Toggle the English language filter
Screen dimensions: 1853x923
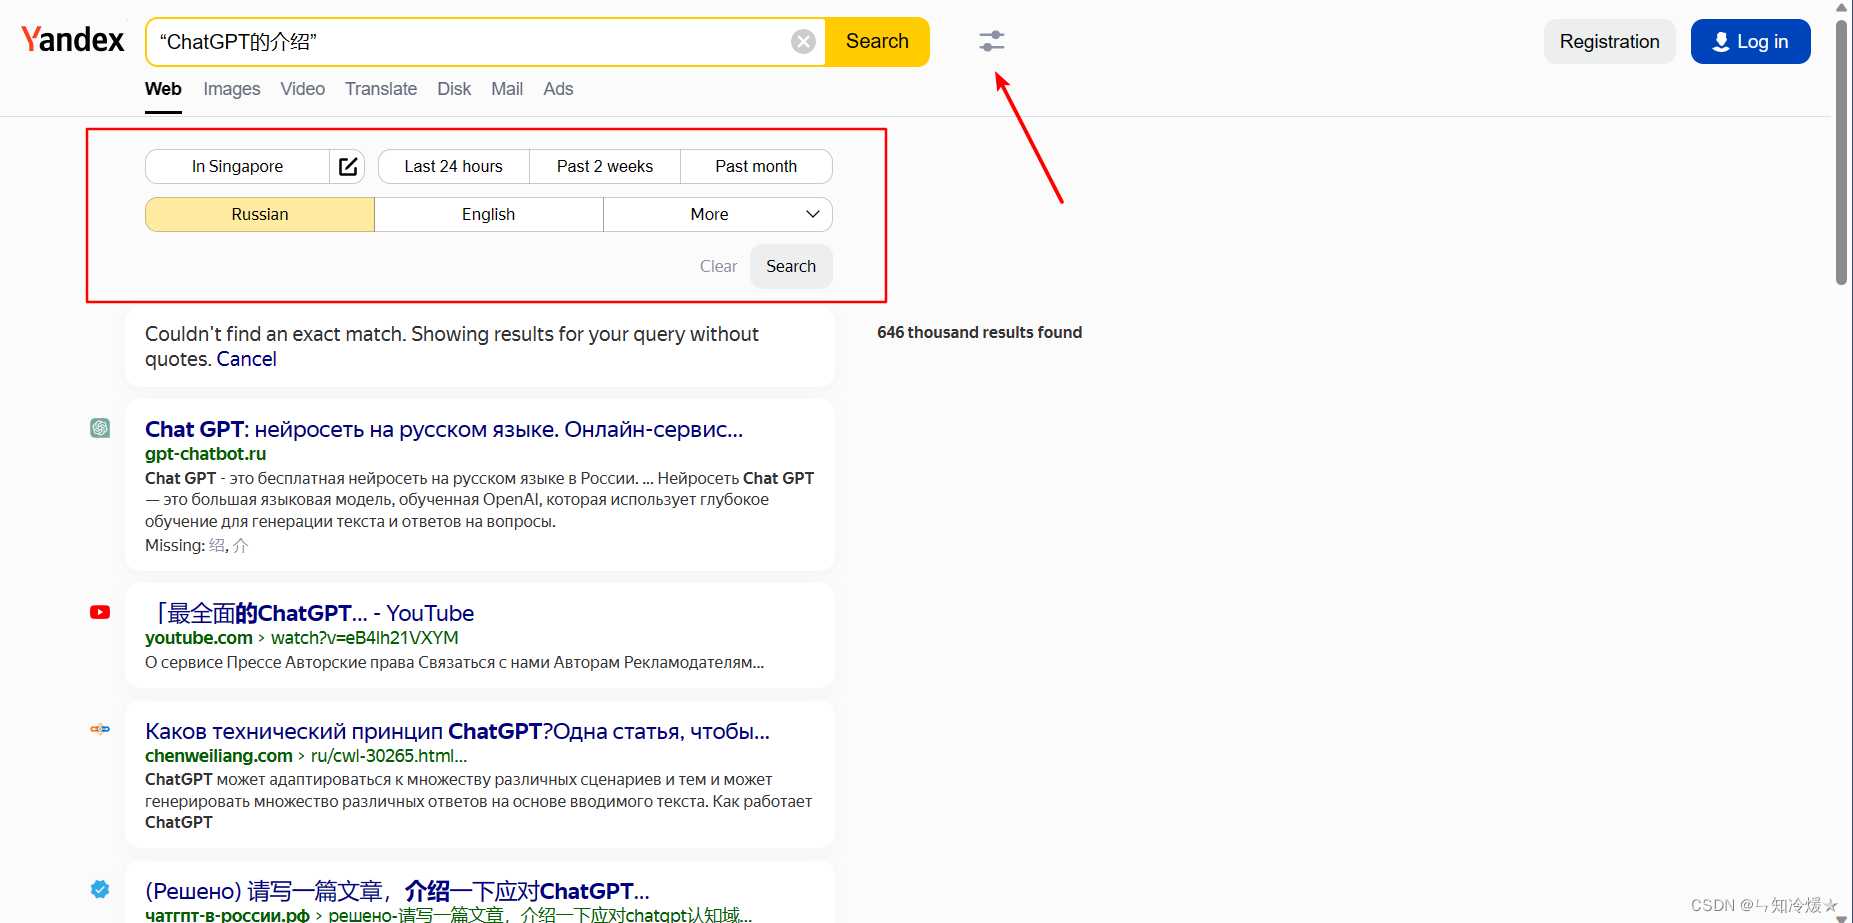(x=488, y=214)
